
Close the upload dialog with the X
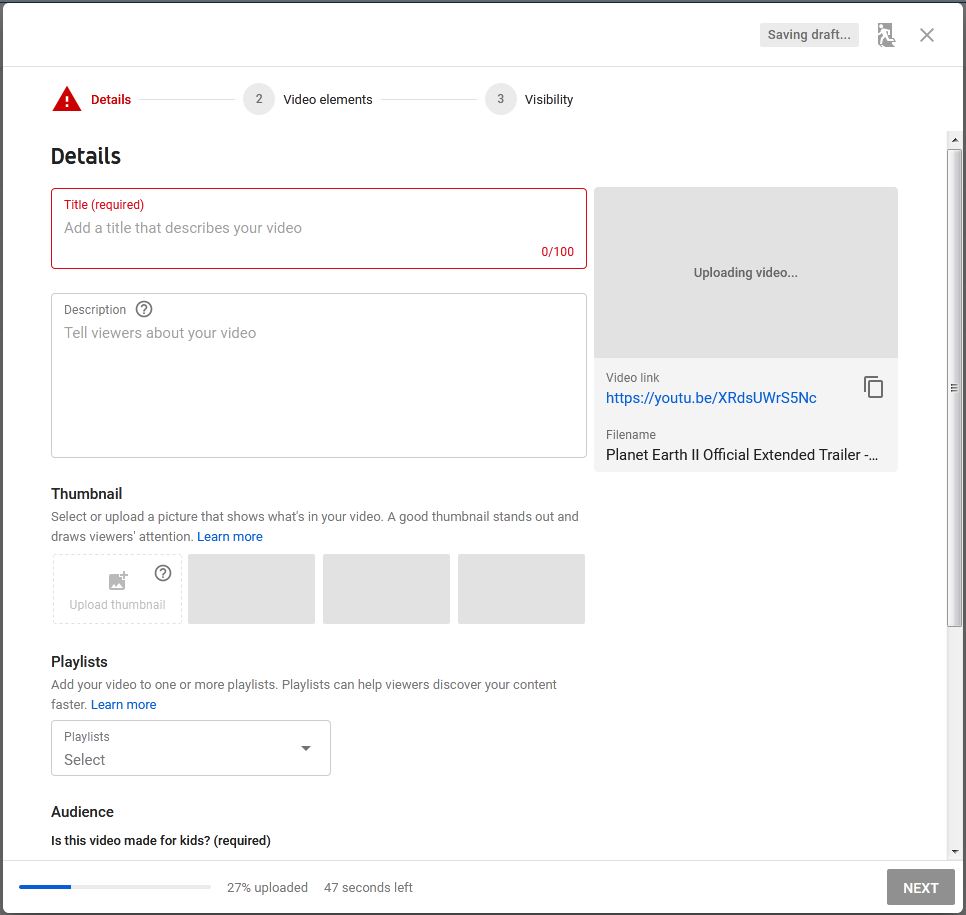[927, 35]
